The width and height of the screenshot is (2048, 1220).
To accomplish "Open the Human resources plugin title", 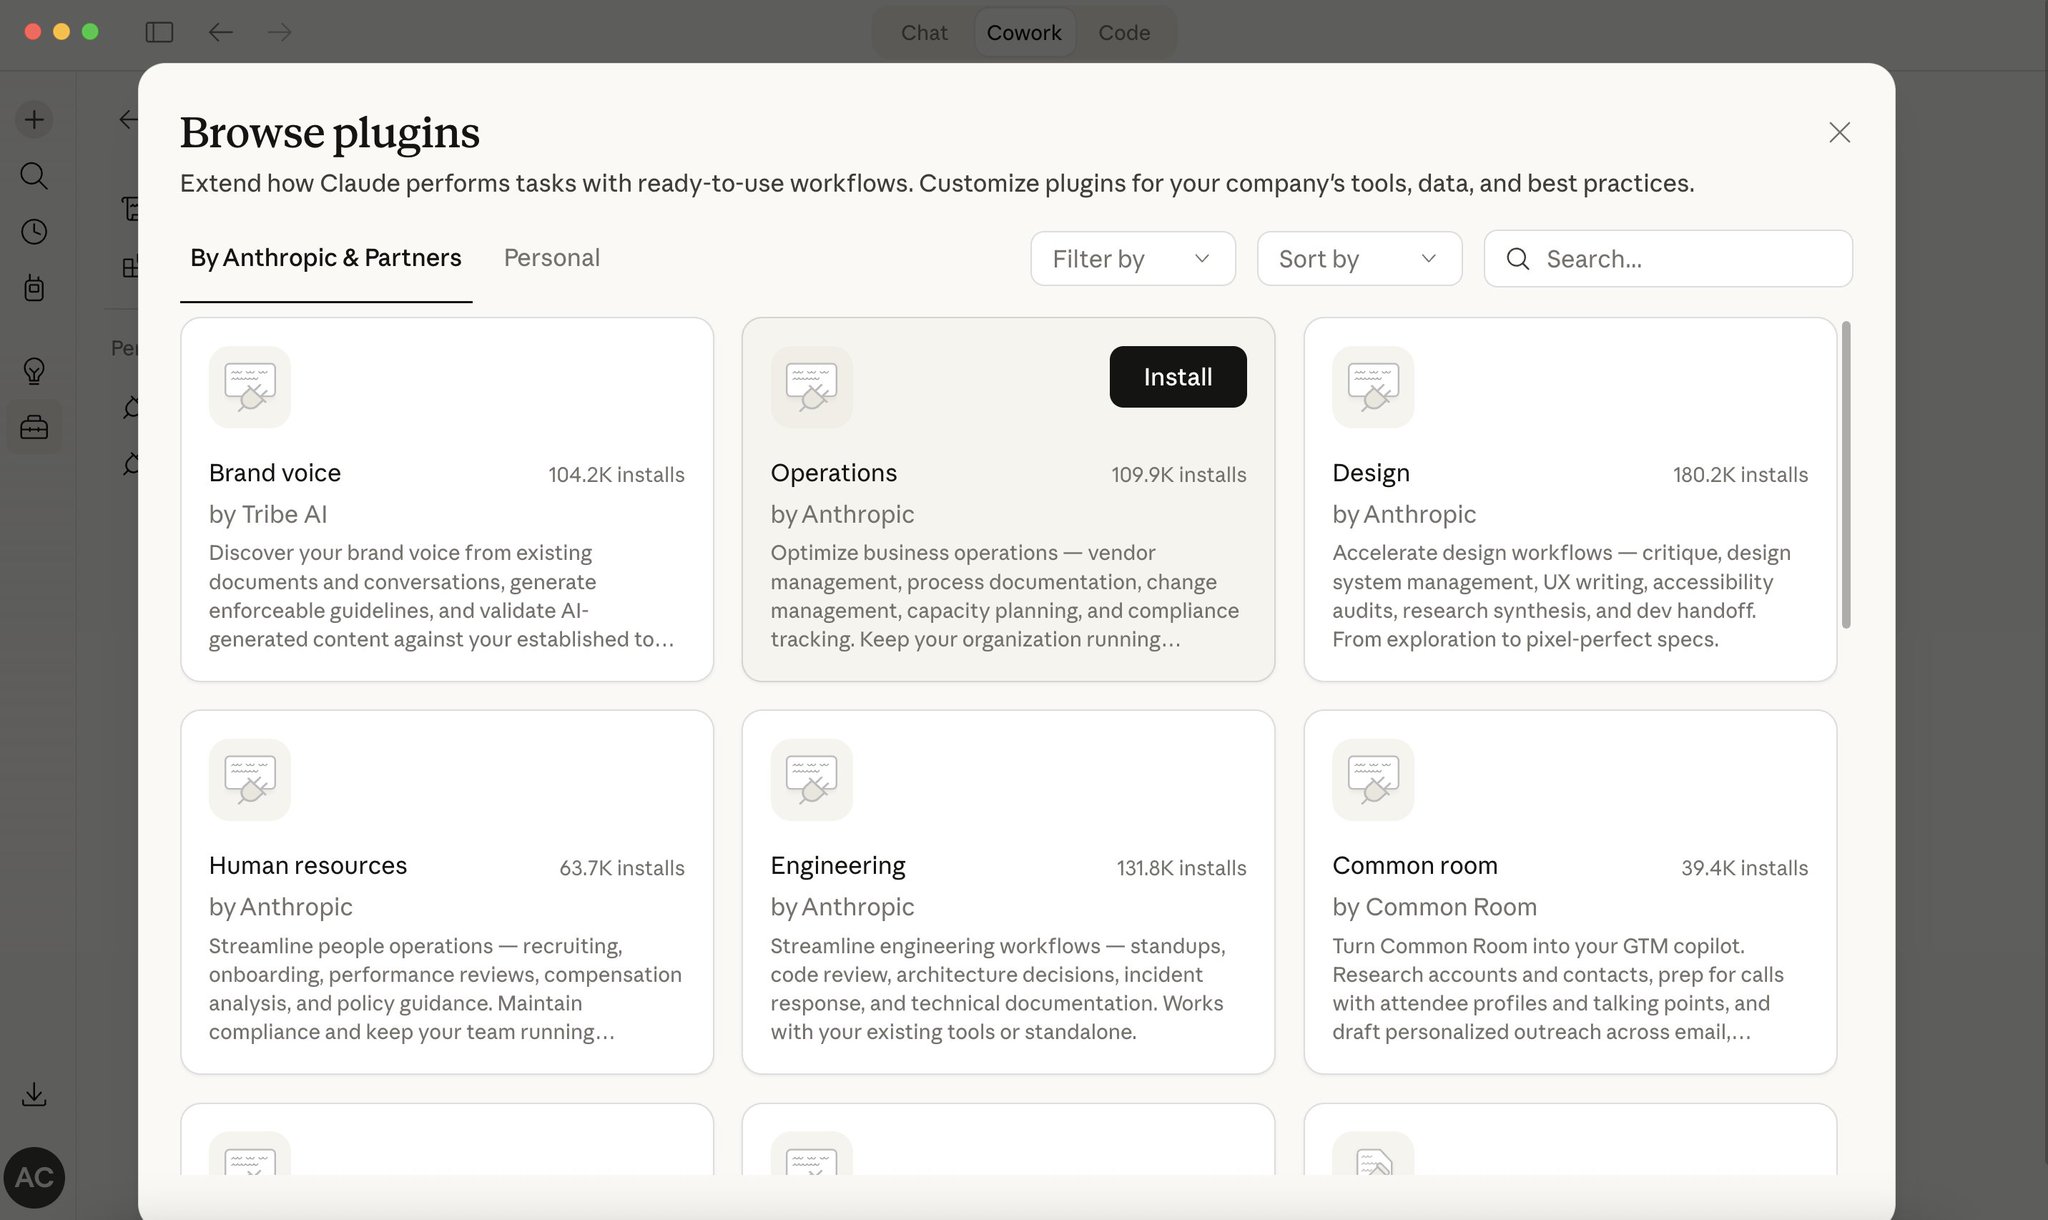I will click(x=308, y=866).
